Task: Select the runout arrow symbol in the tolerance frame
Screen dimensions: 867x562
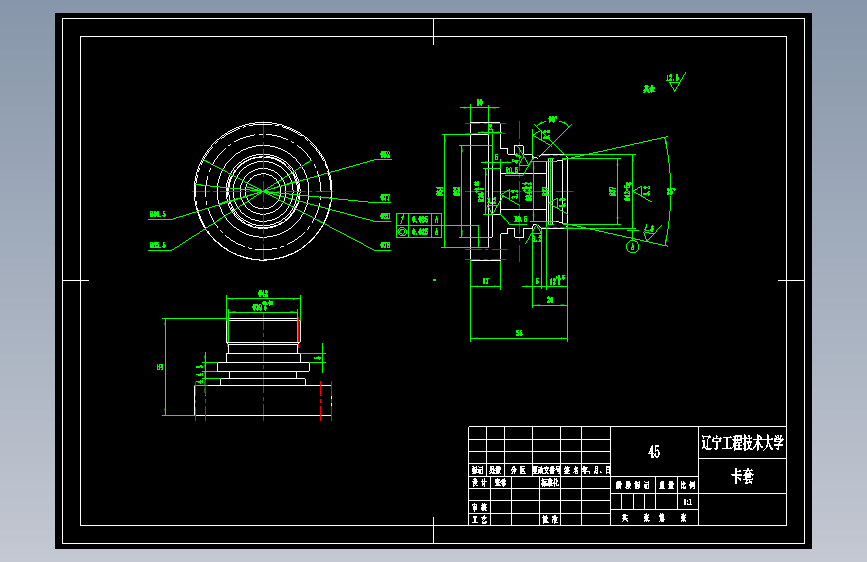Action: (403, 220)
